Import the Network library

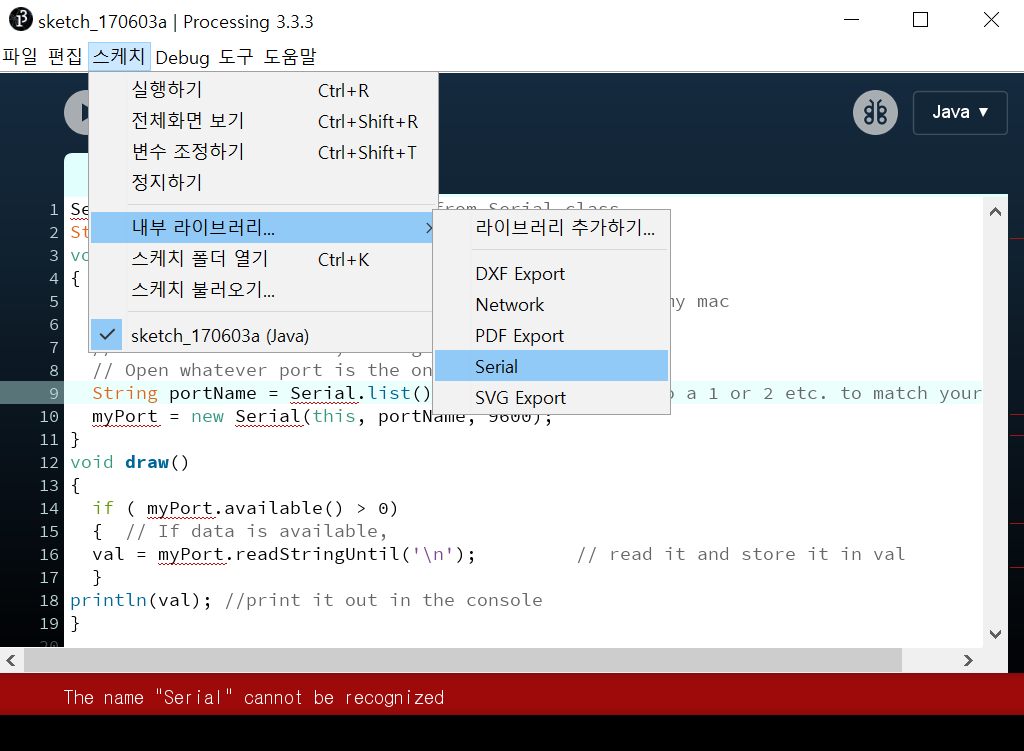pyautogui.click(x=551, y=305)
